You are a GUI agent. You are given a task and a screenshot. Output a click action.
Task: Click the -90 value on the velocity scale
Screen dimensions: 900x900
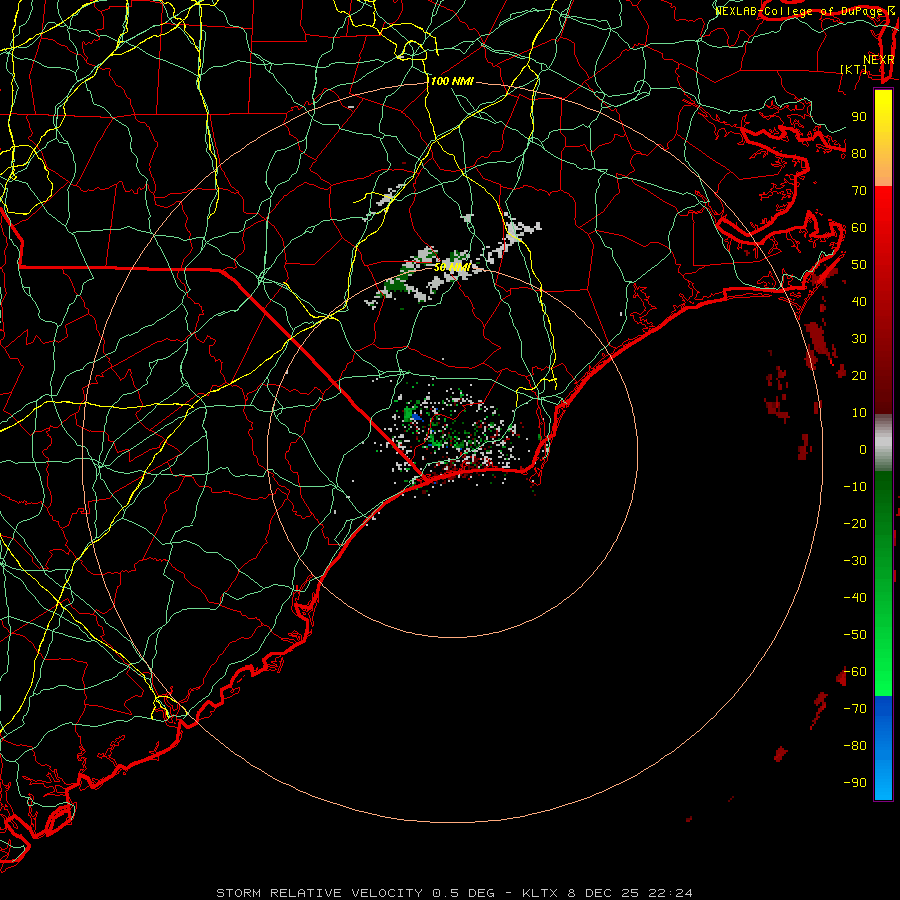(855, 783)
